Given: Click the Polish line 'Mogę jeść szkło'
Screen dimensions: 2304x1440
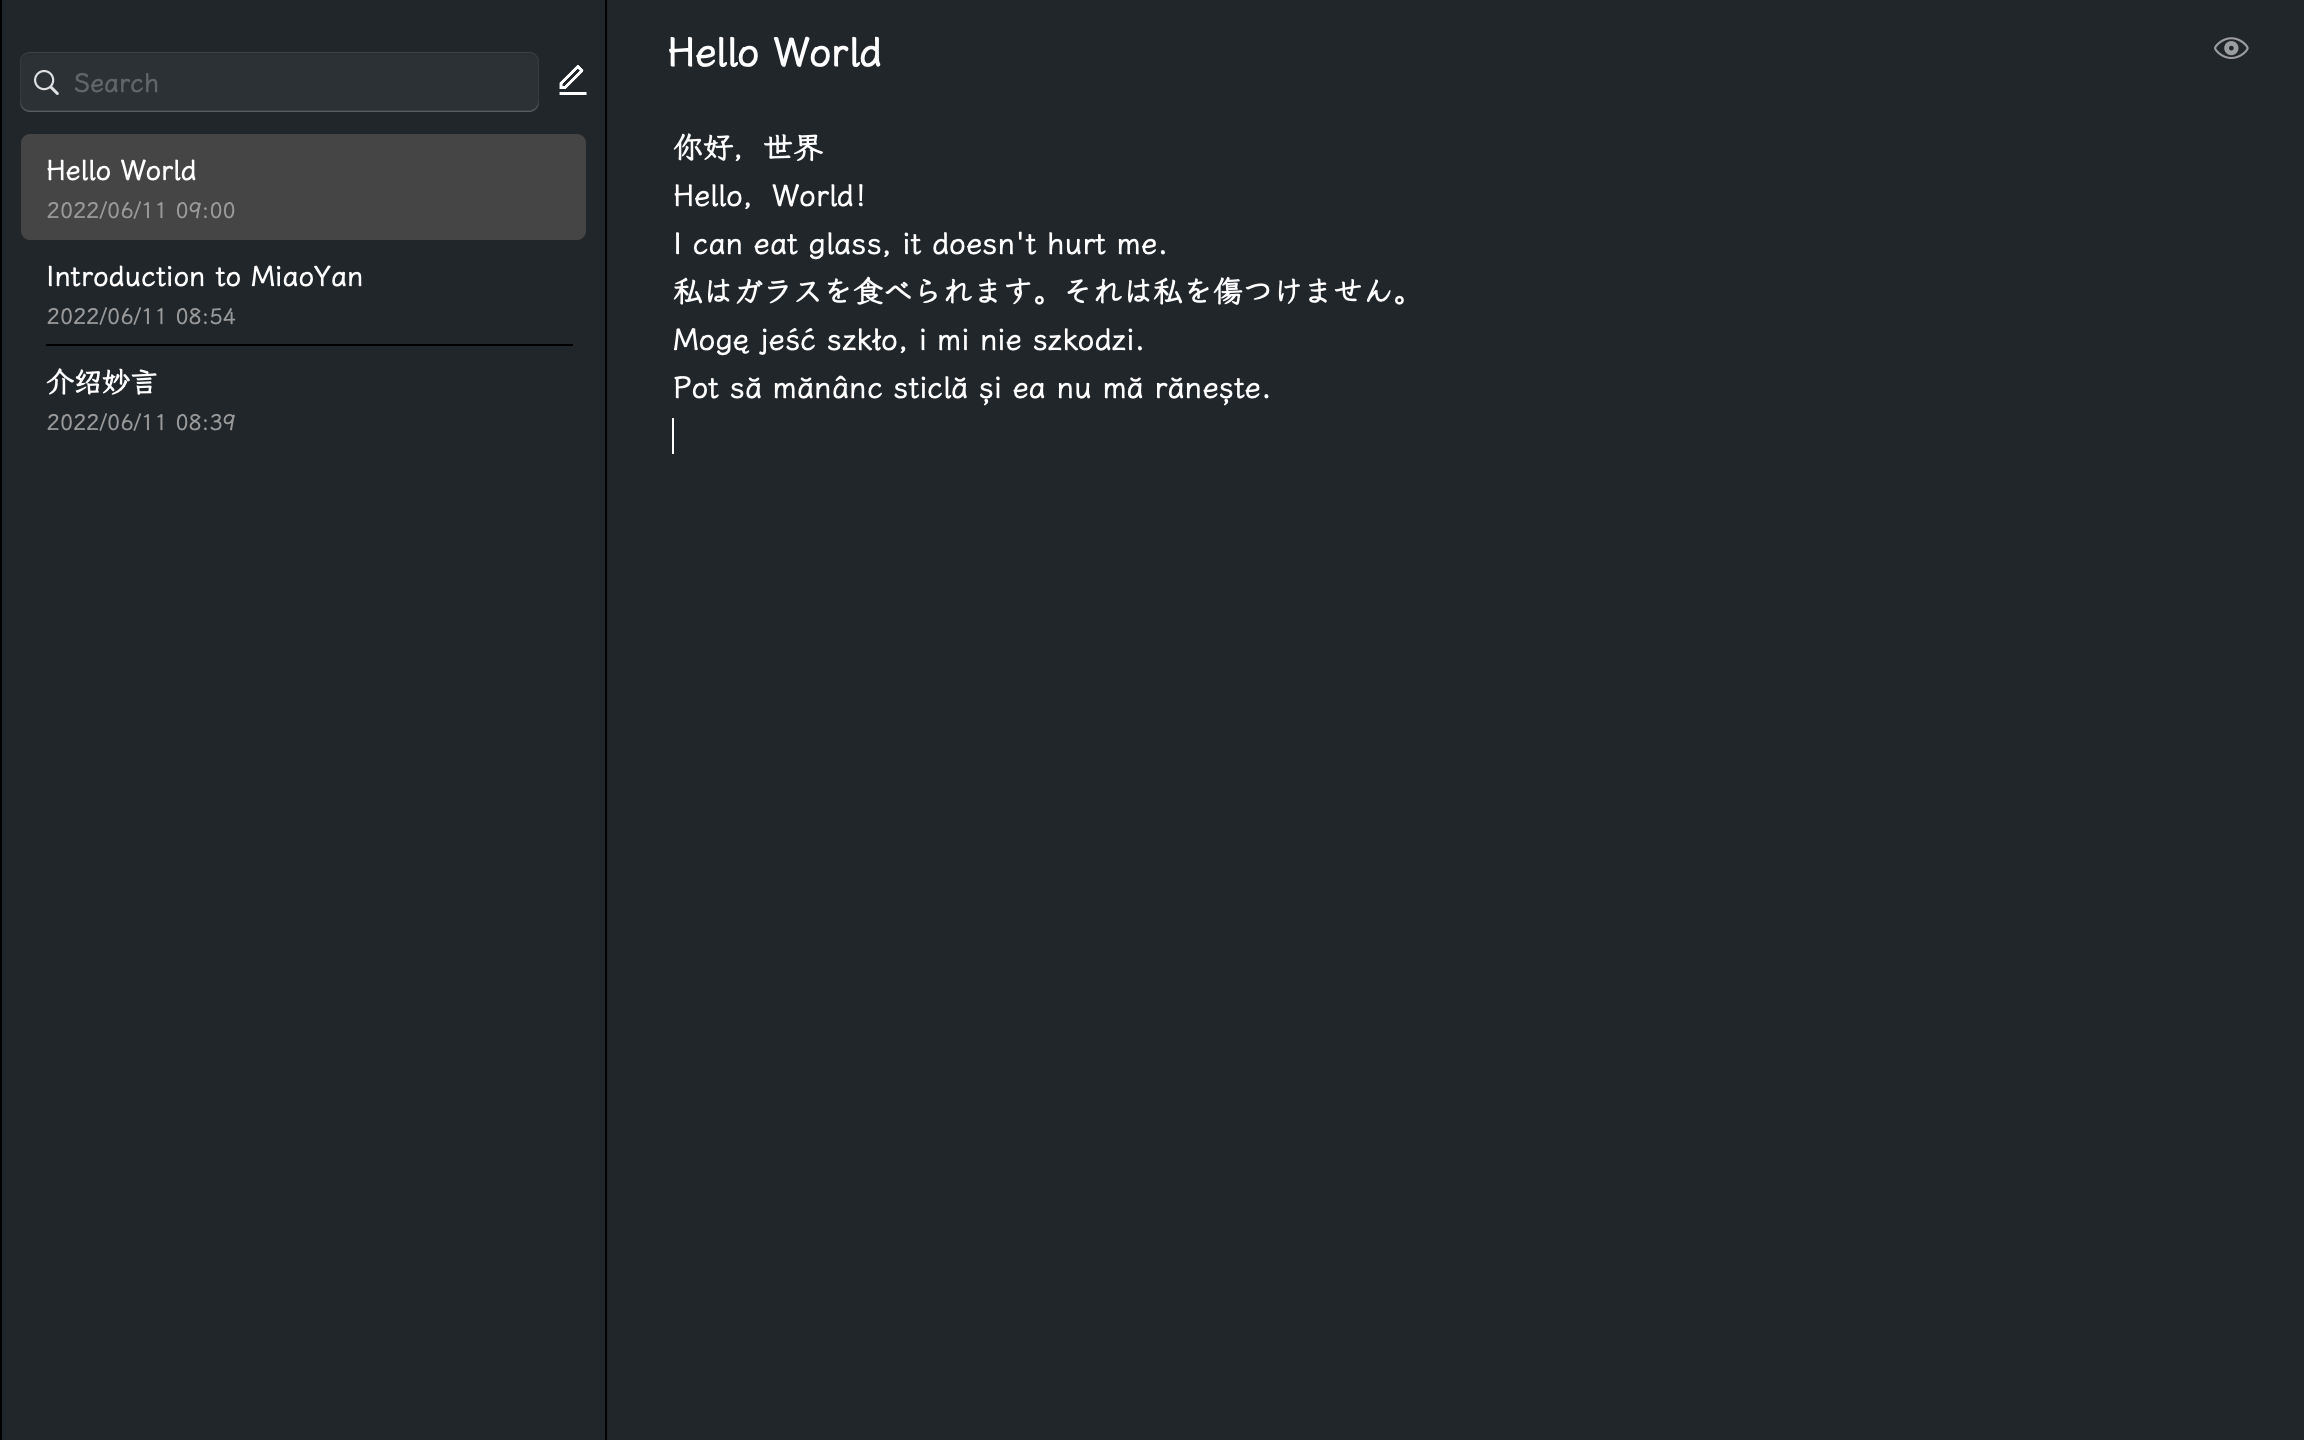Looking at the screenshot, I should (908, 340).
